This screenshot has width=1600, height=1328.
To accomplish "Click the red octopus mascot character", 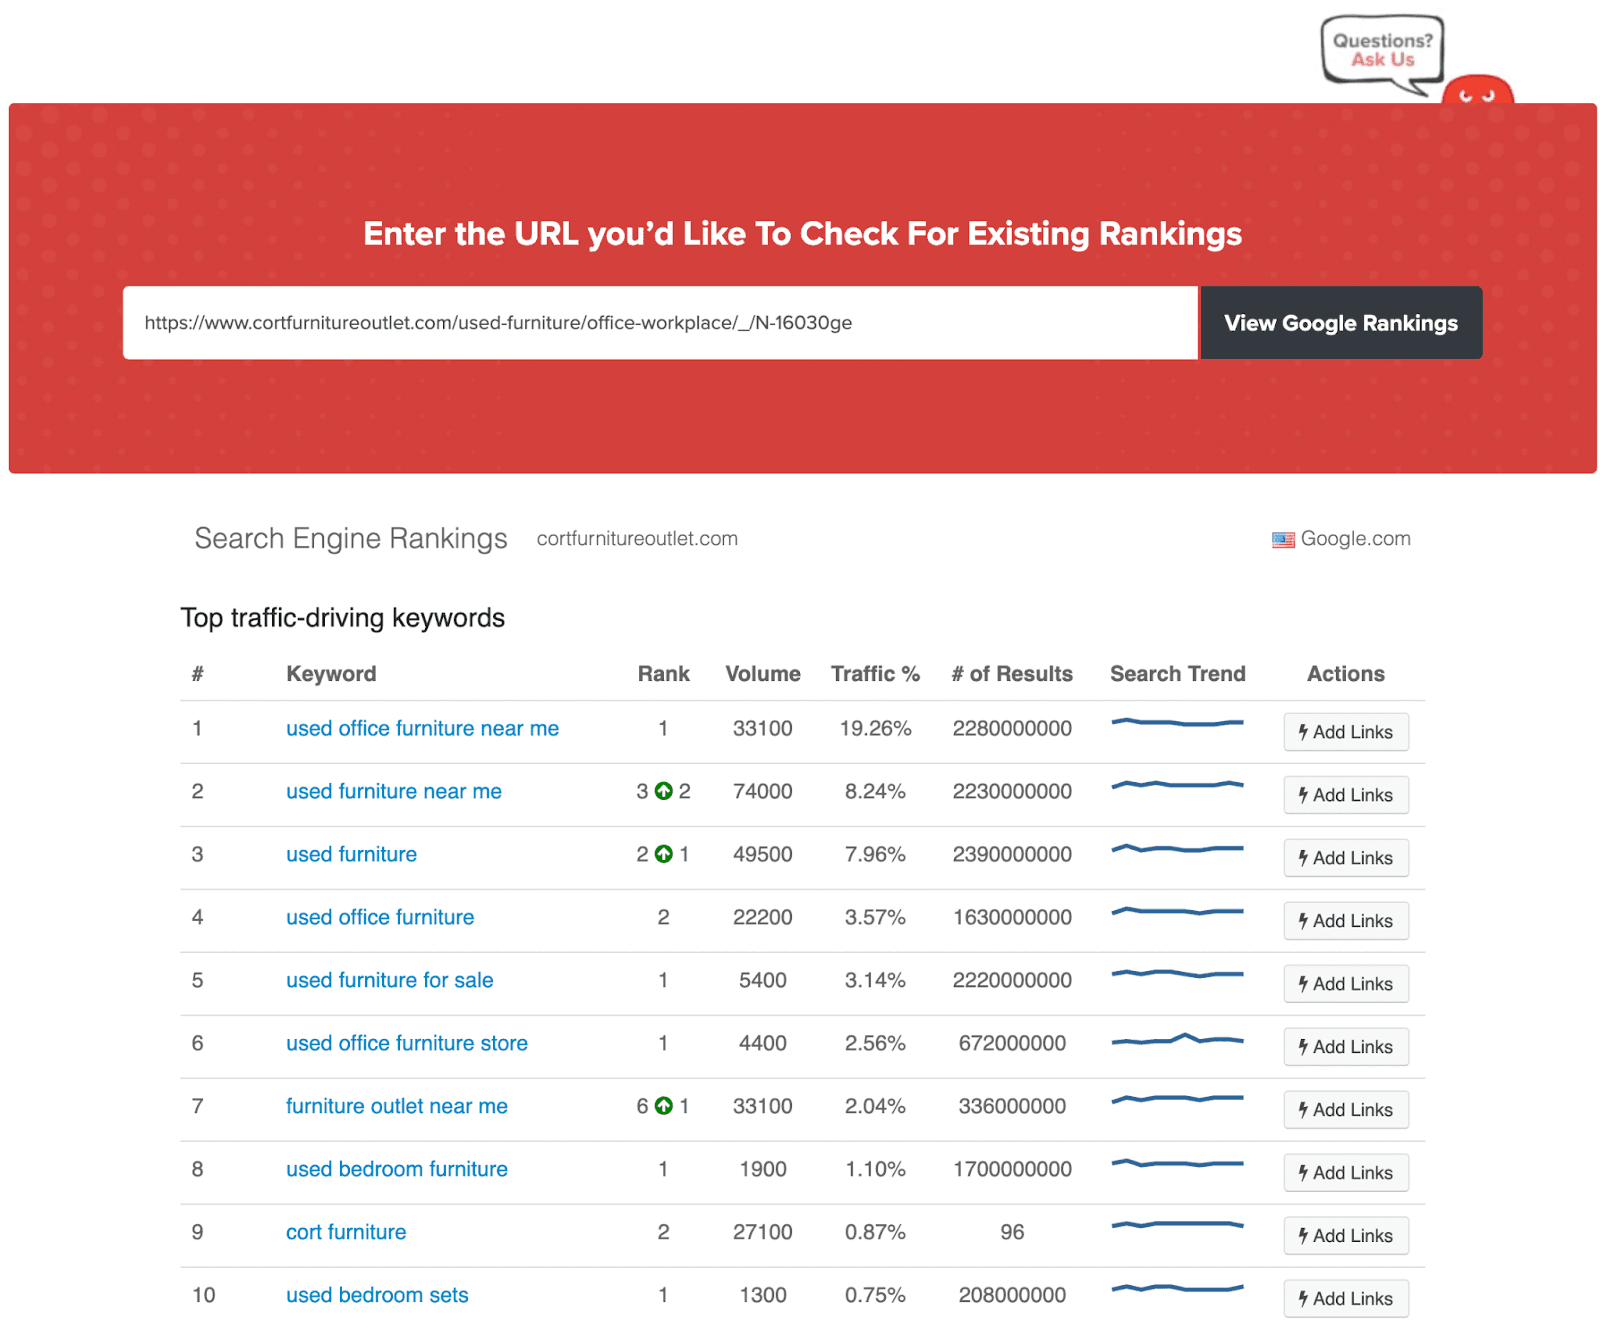I will 1477,93.
